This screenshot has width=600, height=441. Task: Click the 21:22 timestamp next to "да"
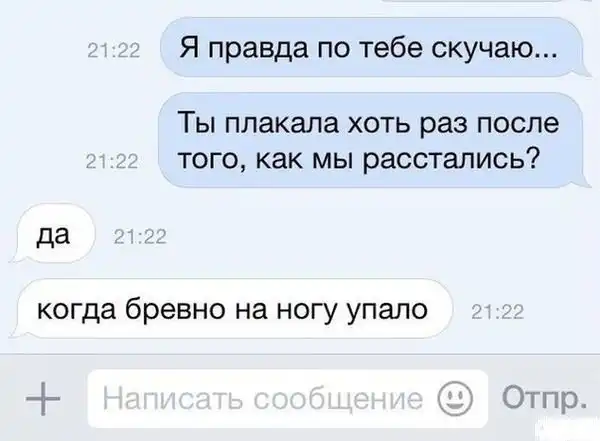click(x=140, y=236)
